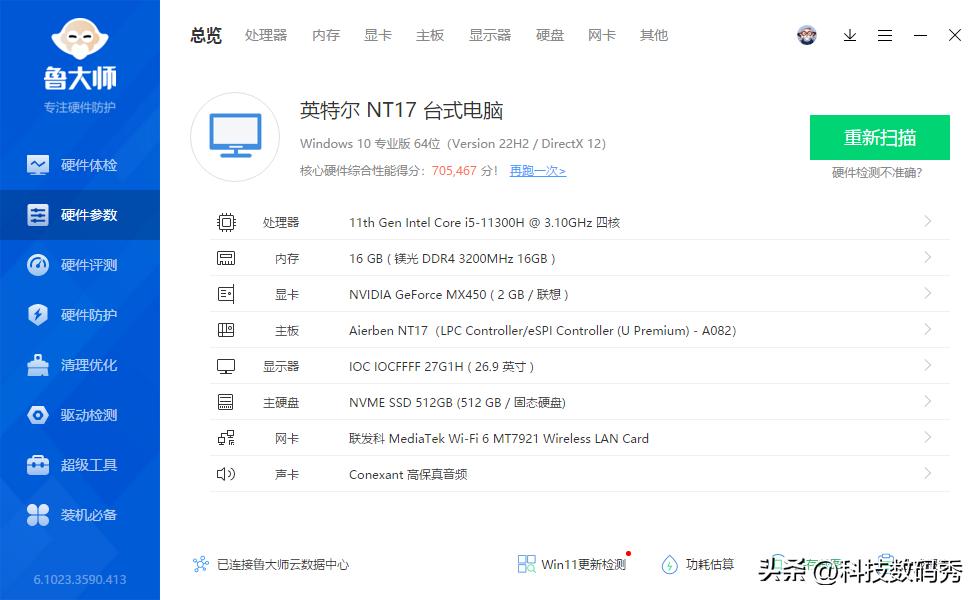Viewport: 980px width, 600px height.
Task: Click the monitor icon beside 显示器 row
Action: [227, 366]
